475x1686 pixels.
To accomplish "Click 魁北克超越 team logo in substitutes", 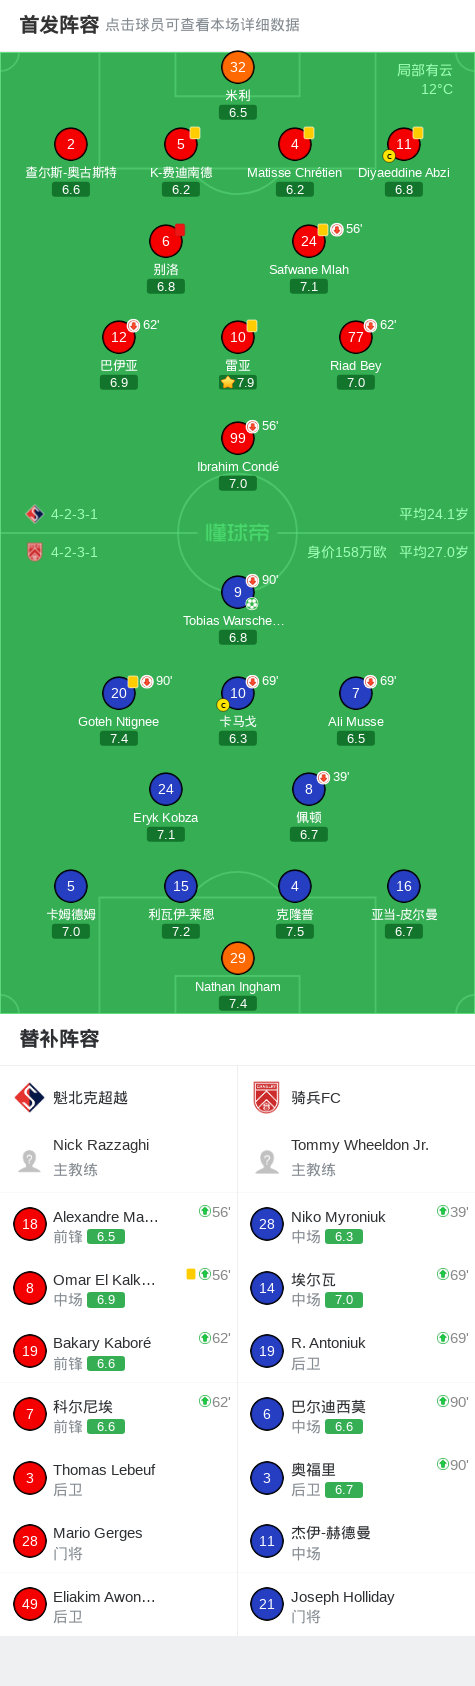I will coord(29,1097).
